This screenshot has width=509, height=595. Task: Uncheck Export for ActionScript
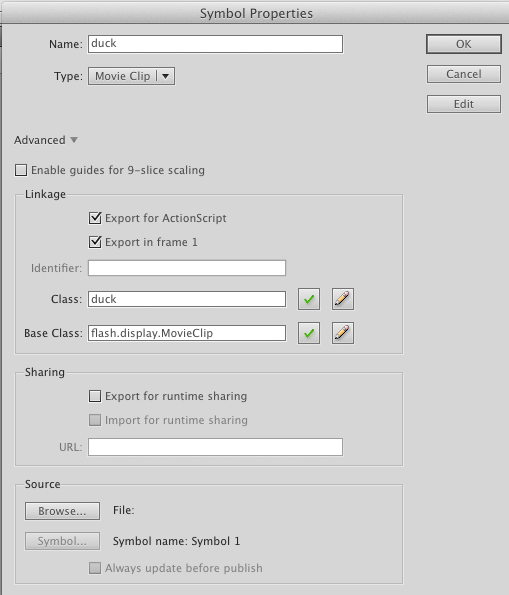[95, 218]
